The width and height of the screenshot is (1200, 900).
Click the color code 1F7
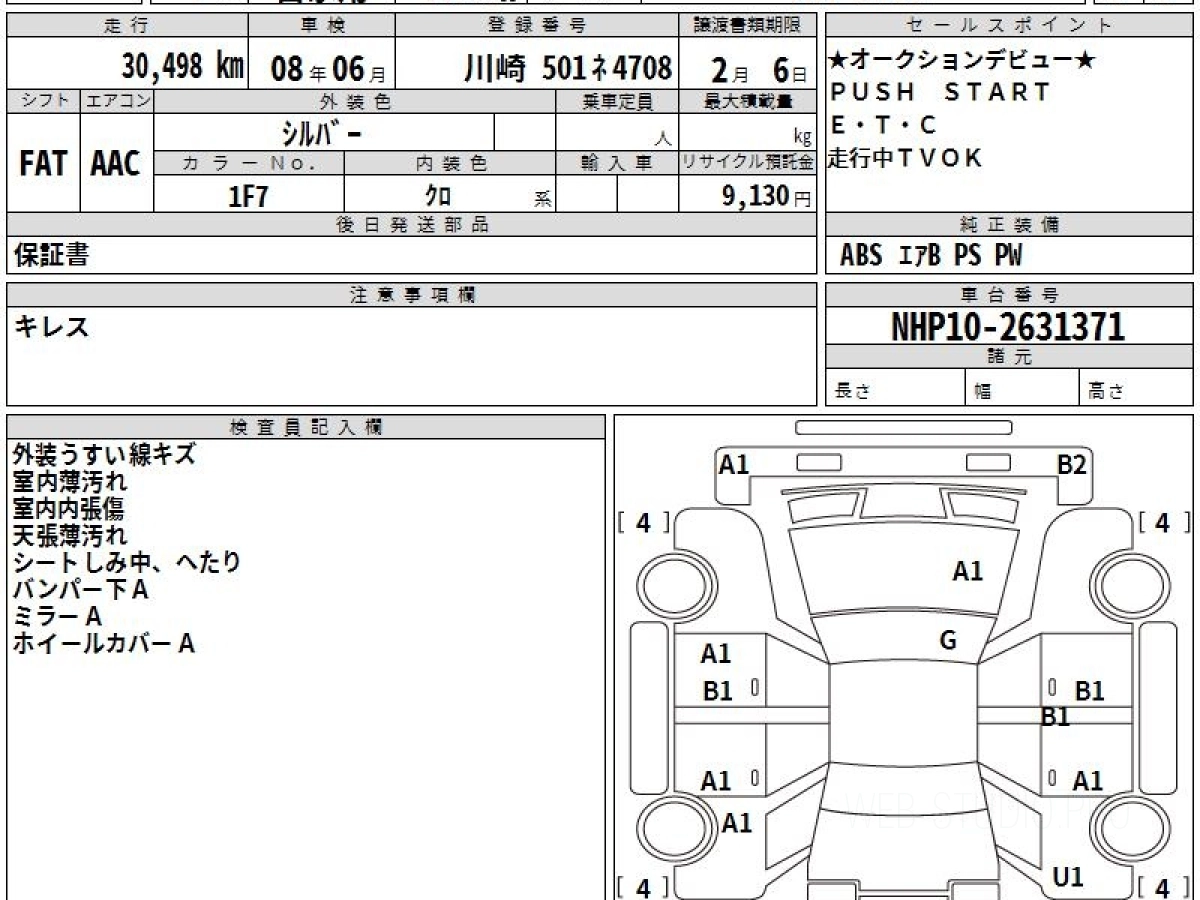pyautogui.click(x=249, y=196)
